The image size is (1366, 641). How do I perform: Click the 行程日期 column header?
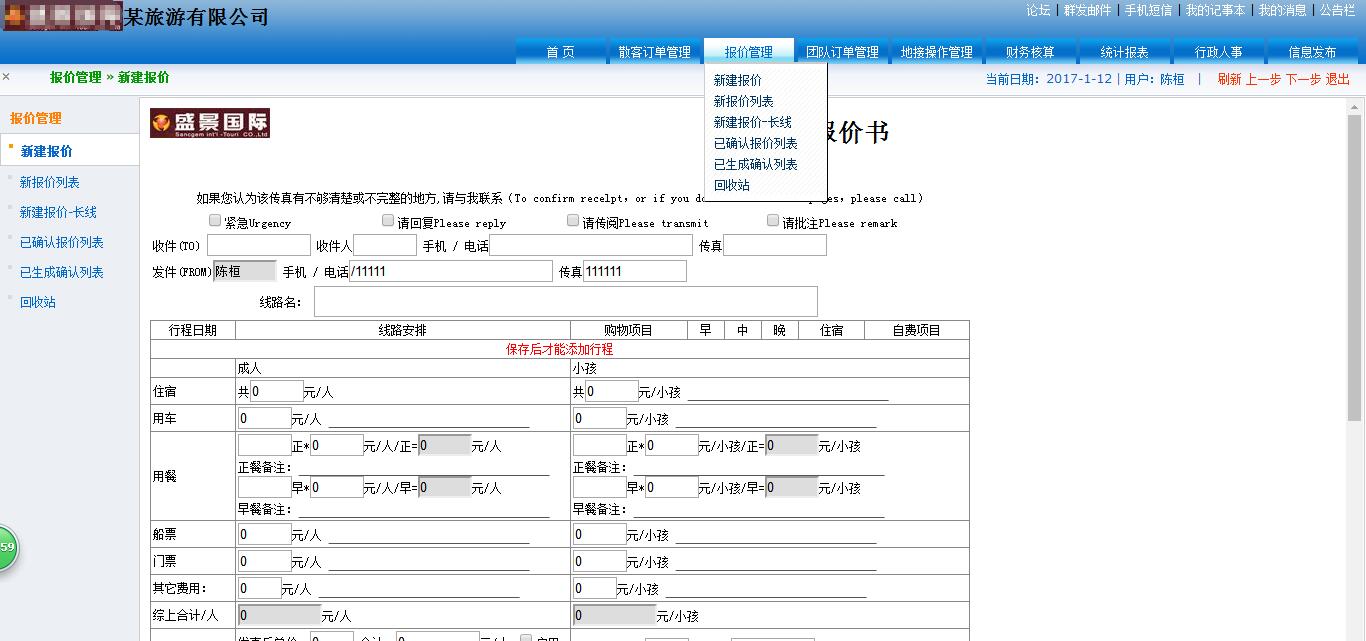click(x=193, y=330)
